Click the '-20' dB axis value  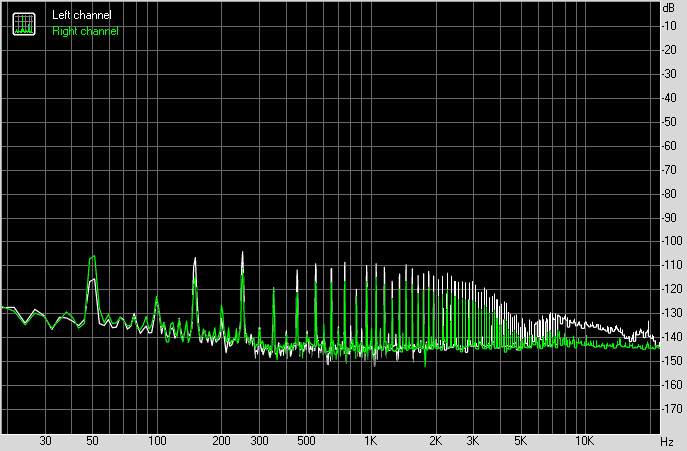tap(669, 50)
